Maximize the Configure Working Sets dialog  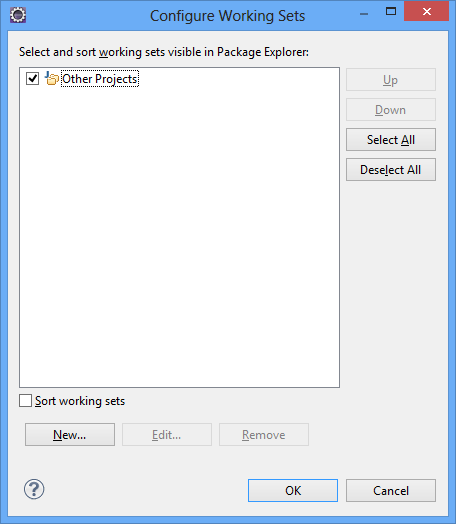[x=391, y=12]
